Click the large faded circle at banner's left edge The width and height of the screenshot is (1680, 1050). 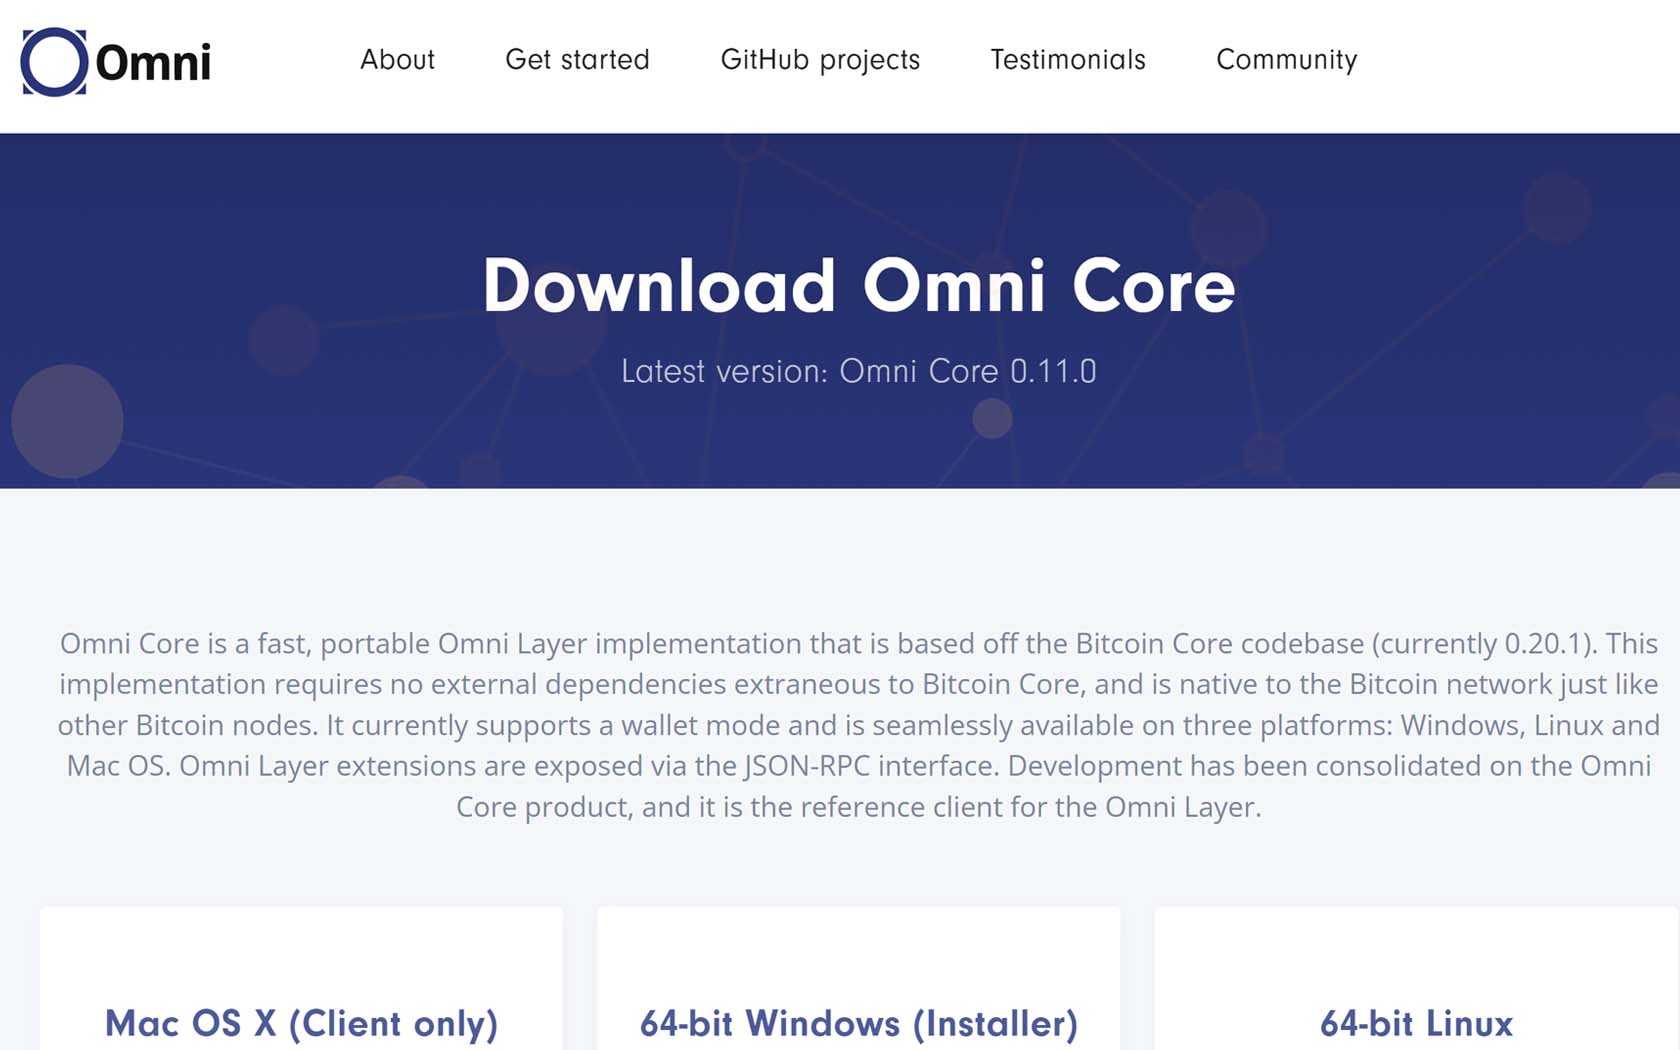click(67, 421)
